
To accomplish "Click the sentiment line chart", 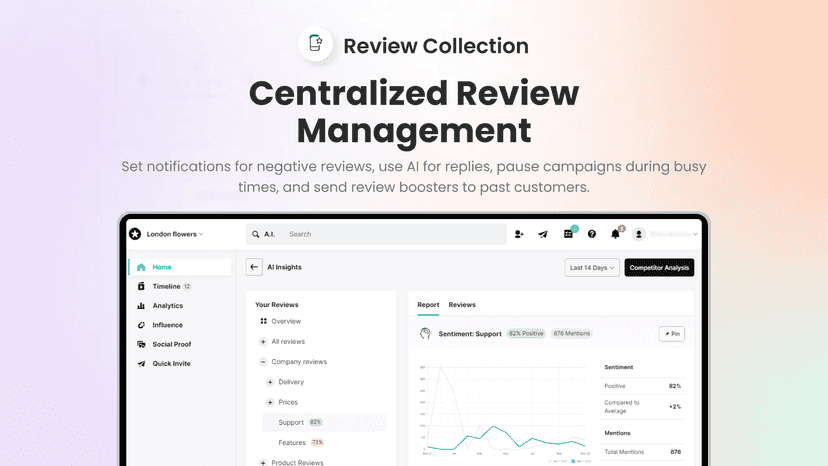I will pos(505,409).
